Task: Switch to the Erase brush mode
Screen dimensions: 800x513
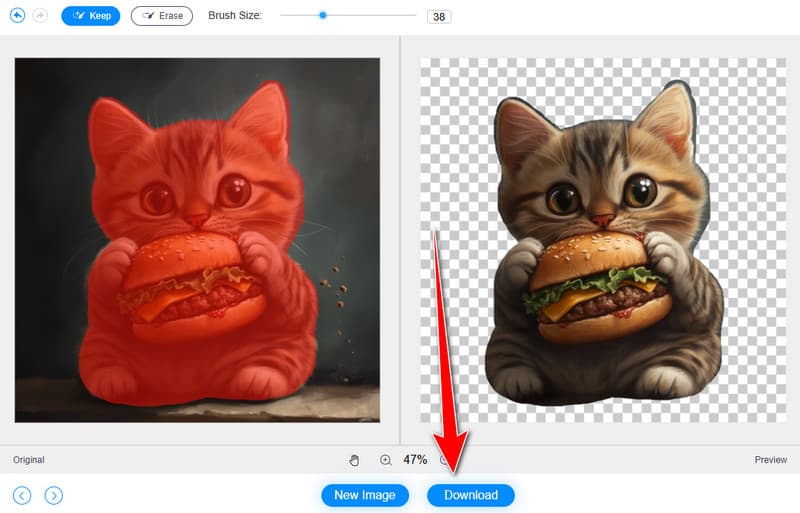Action: 162,16
